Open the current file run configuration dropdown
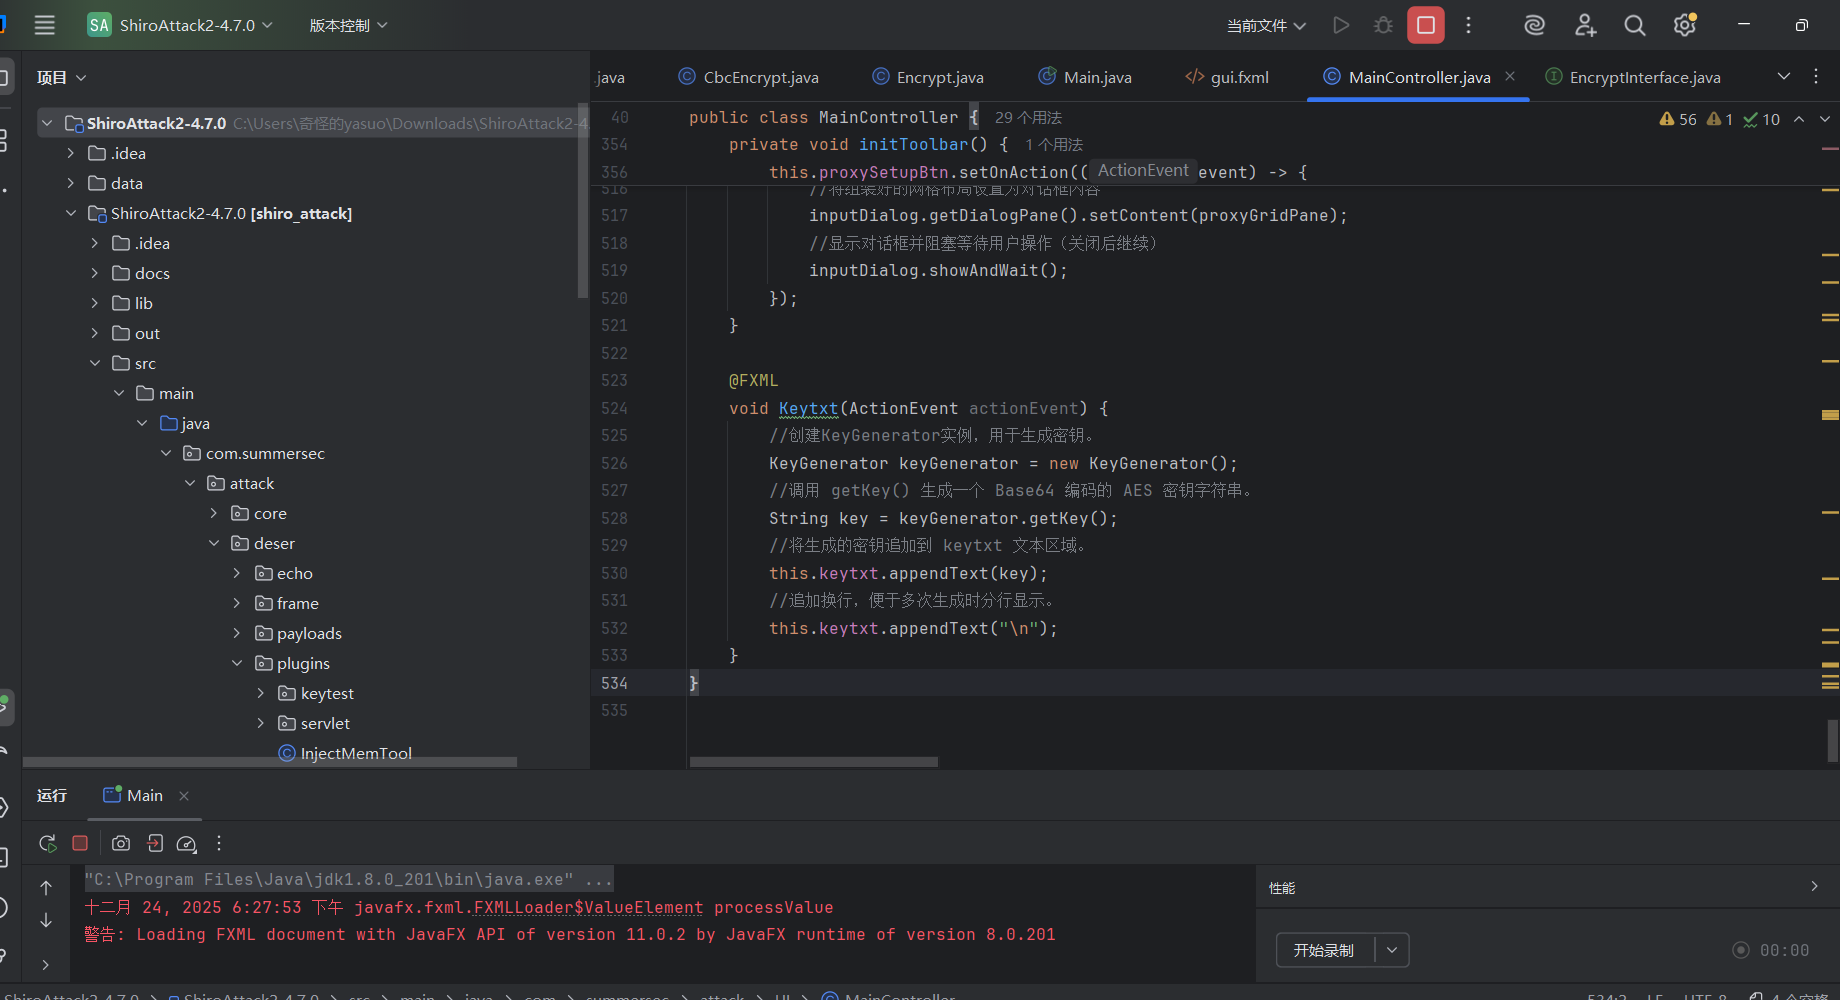Screen dimensions: 1840x1000 (1266, 25)
